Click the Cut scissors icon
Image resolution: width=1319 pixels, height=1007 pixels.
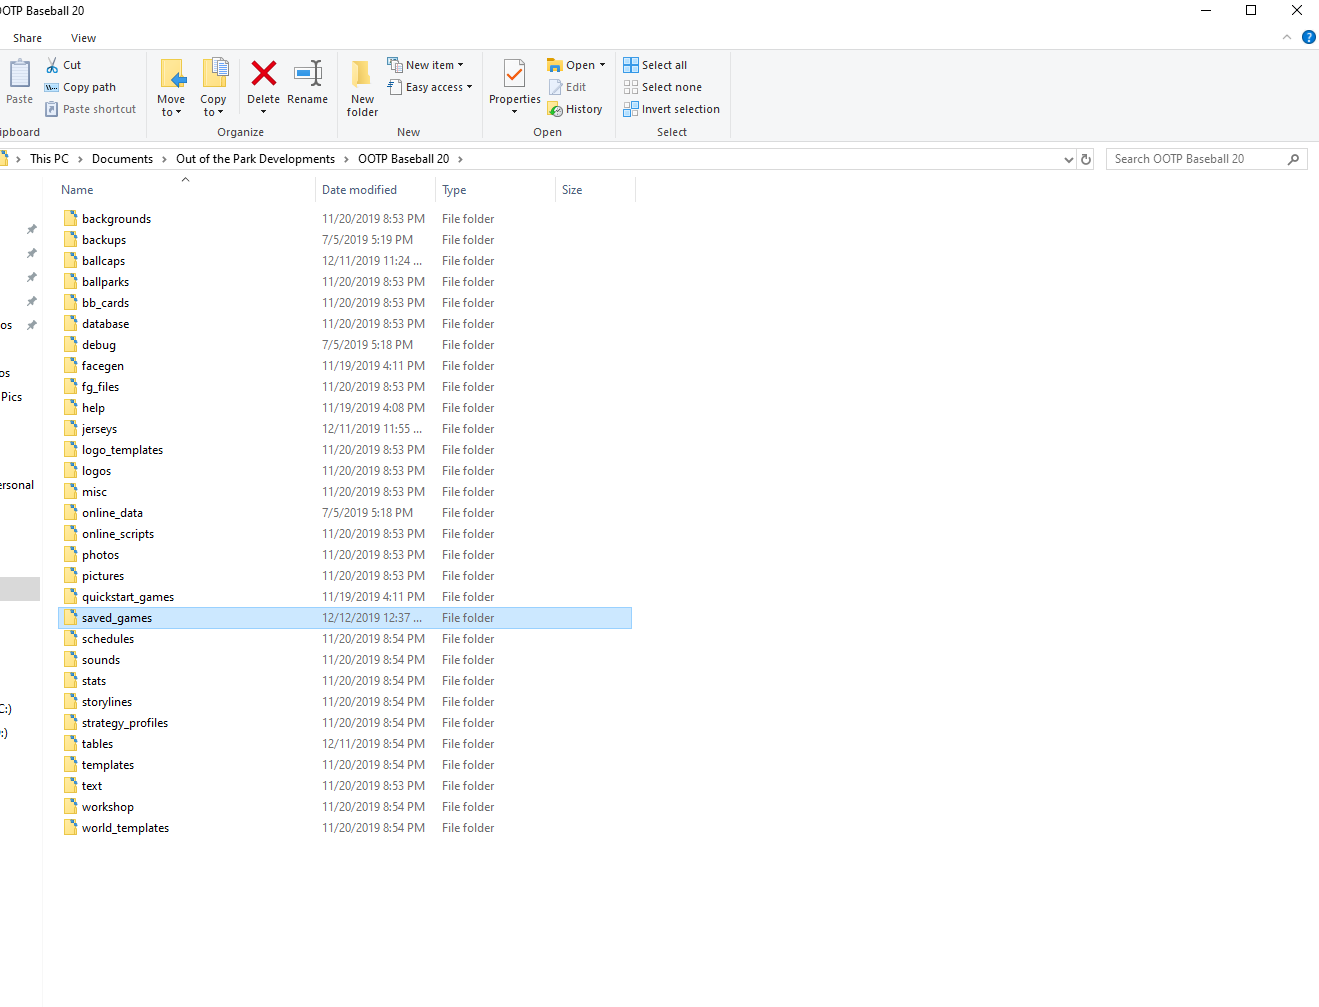52,65
